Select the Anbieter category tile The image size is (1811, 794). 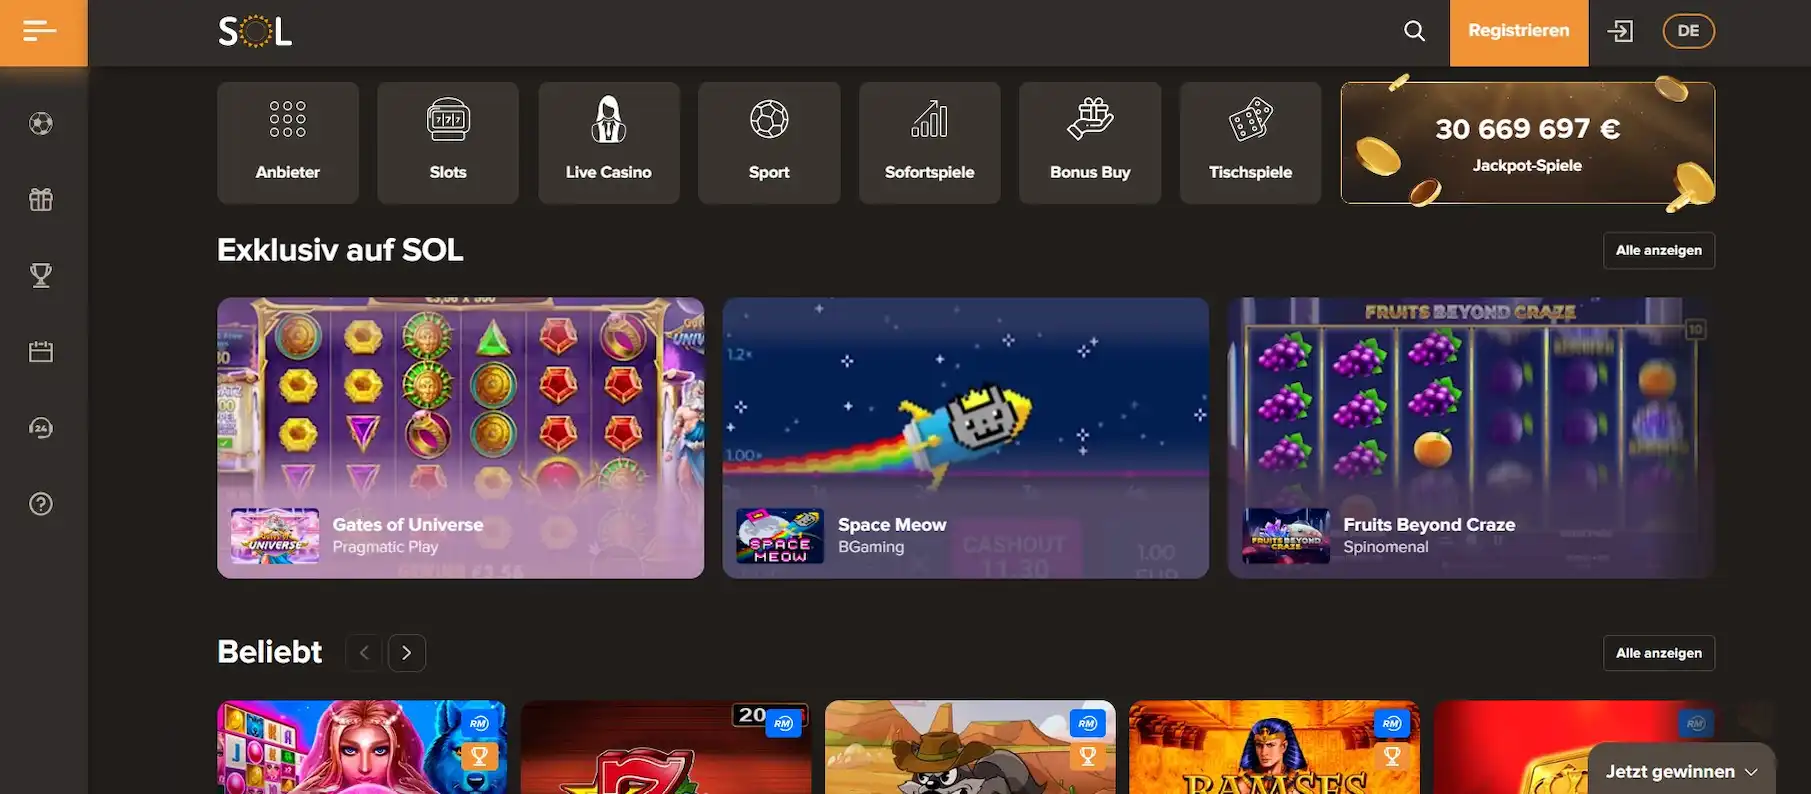pos(288,143)
